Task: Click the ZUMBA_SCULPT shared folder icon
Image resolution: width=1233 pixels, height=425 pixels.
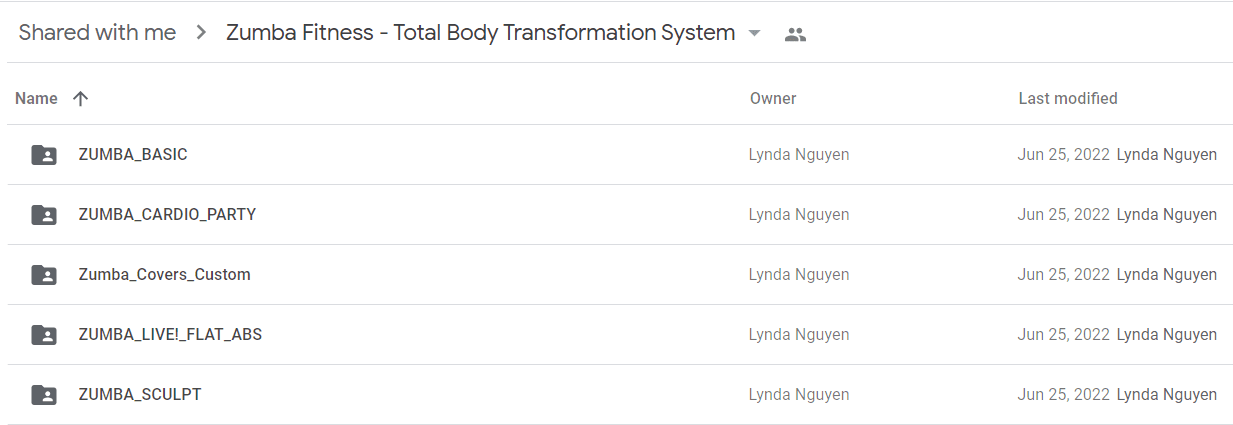Action: pos(44,395)
